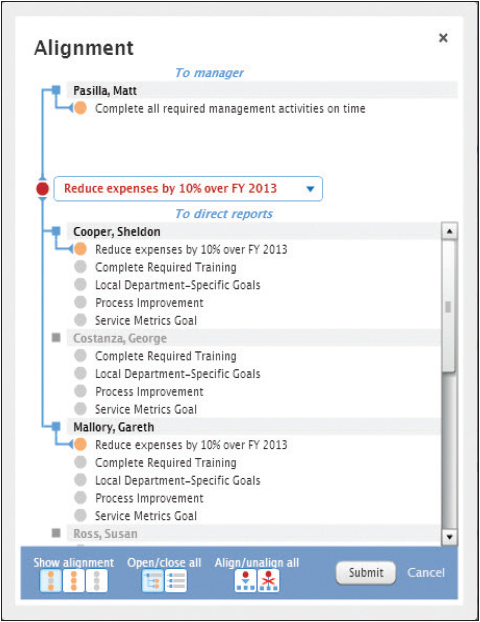Toggle Pasilla's Complete all required management activities alignment

[x=80, y=108]
